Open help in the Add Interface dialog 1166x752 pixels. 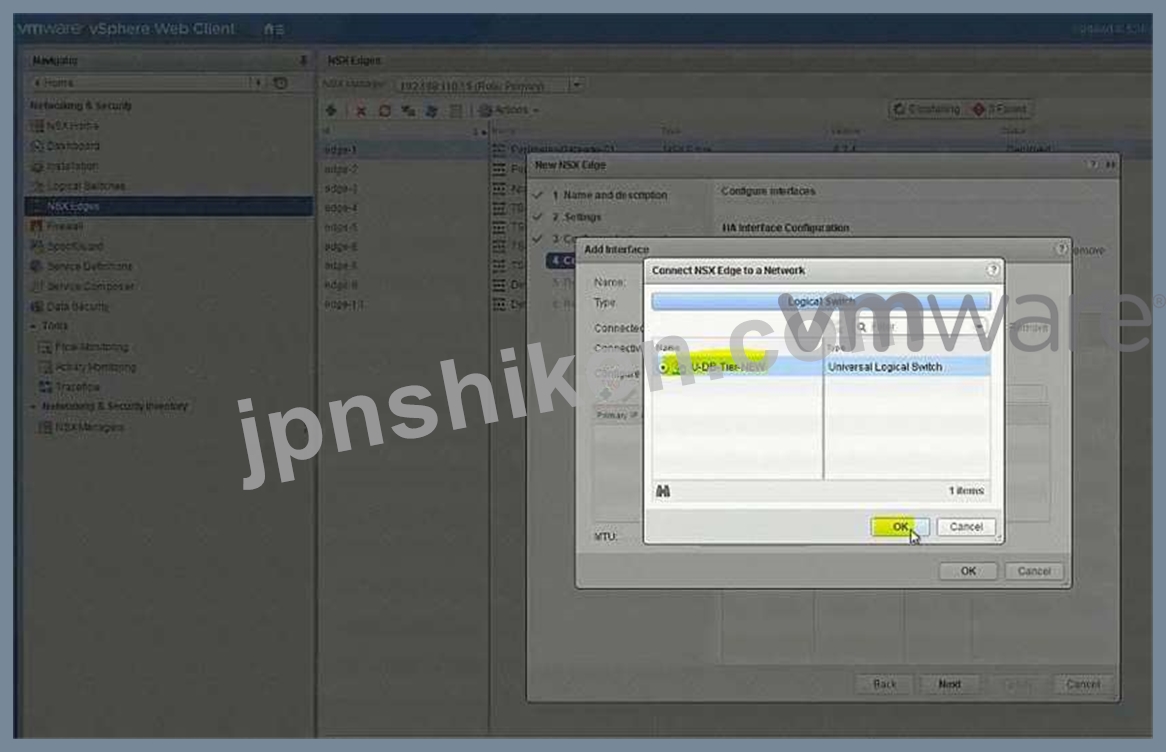click(1061, 249)
